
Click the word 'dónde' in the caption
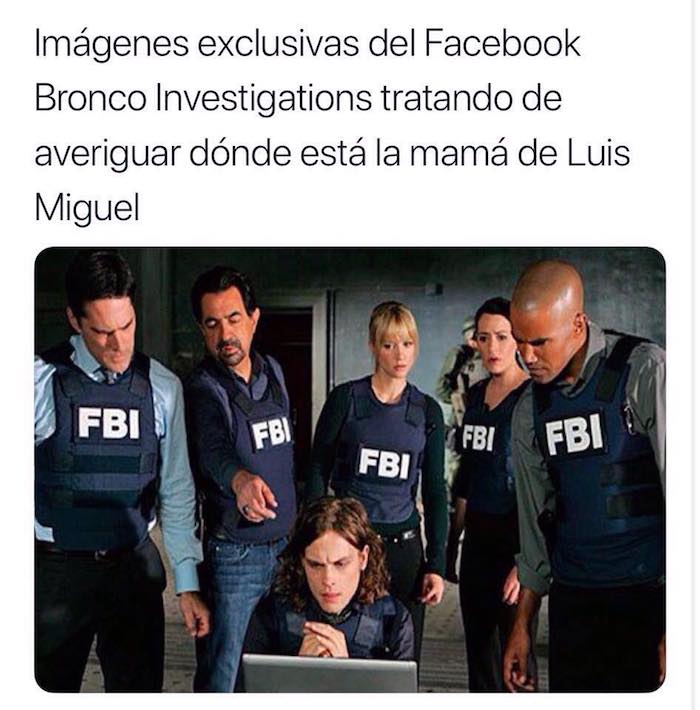(x=240, y=154)
